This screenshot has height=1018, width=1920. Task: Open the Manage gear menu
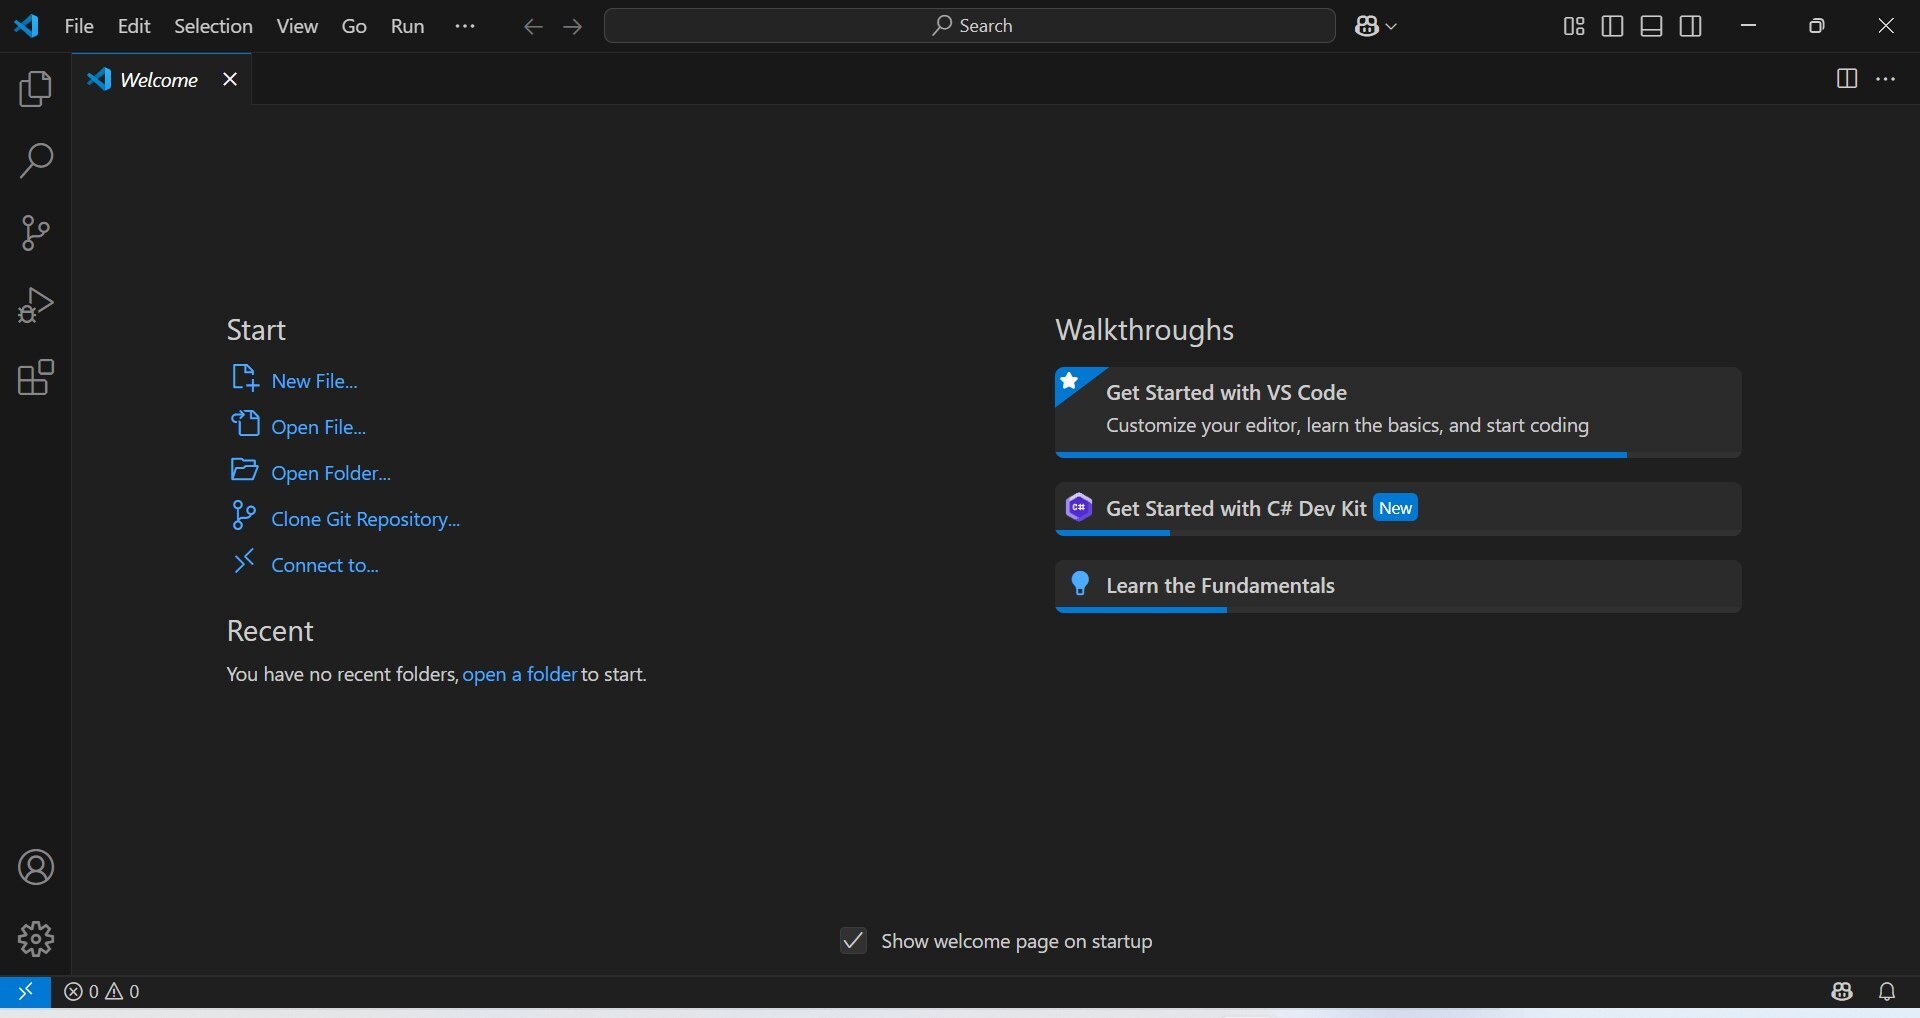pyautogui.click(x=36, y=939)
